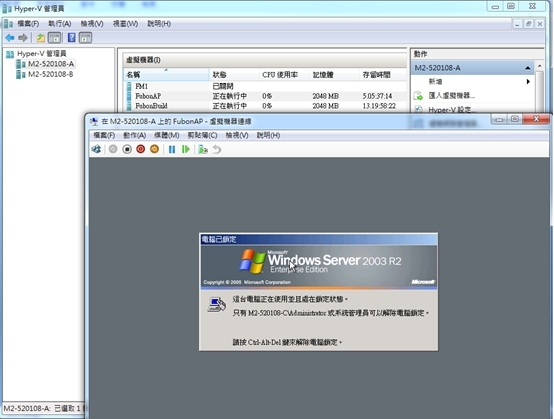Select server M2-520108-B in tree
The height and width of the screenshot is (419, 554).
[51, 74]
